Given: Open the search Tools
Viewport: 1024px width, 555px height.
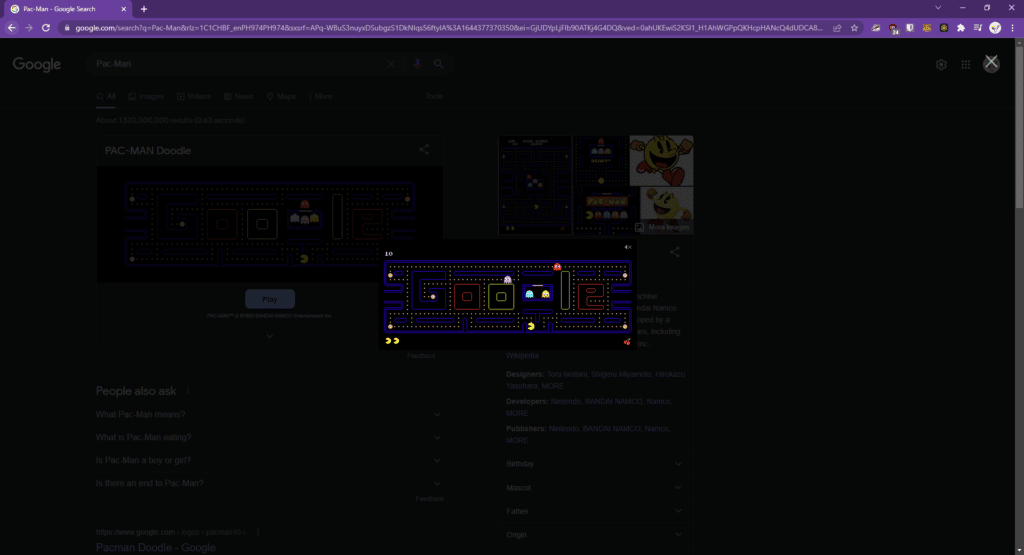Looking at the screenshot, I should [x=434, y=97].
